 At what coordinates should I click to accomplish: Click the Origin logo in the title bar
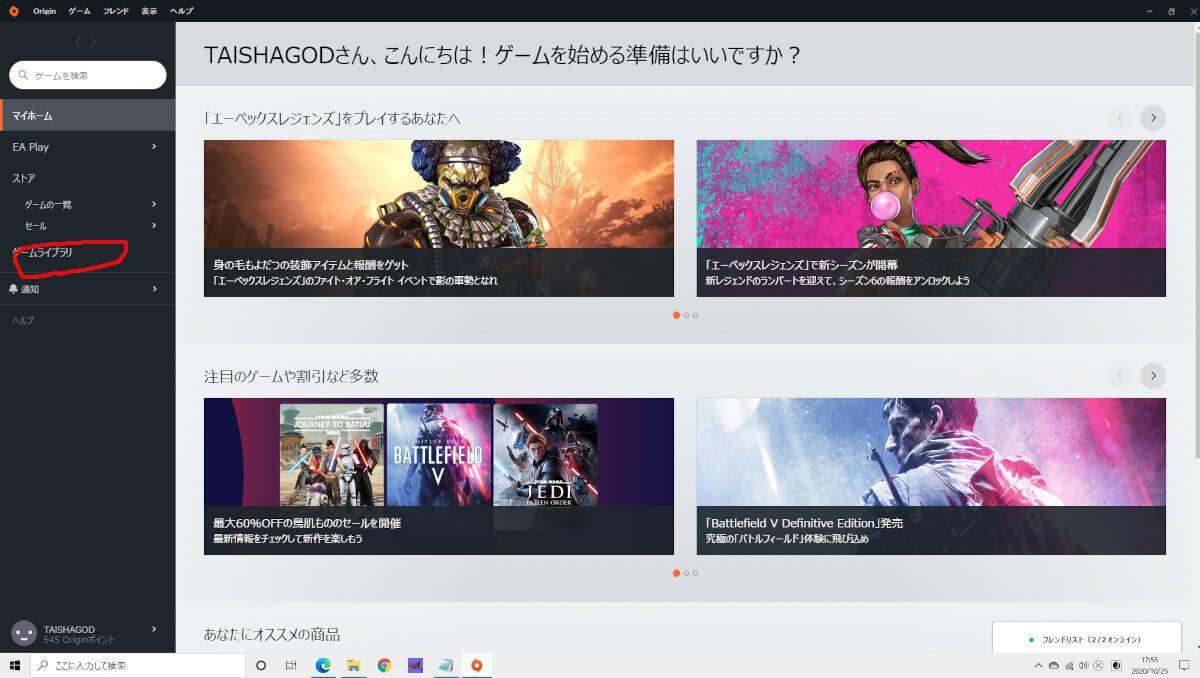pyautogui.click(x=14, y=10)
